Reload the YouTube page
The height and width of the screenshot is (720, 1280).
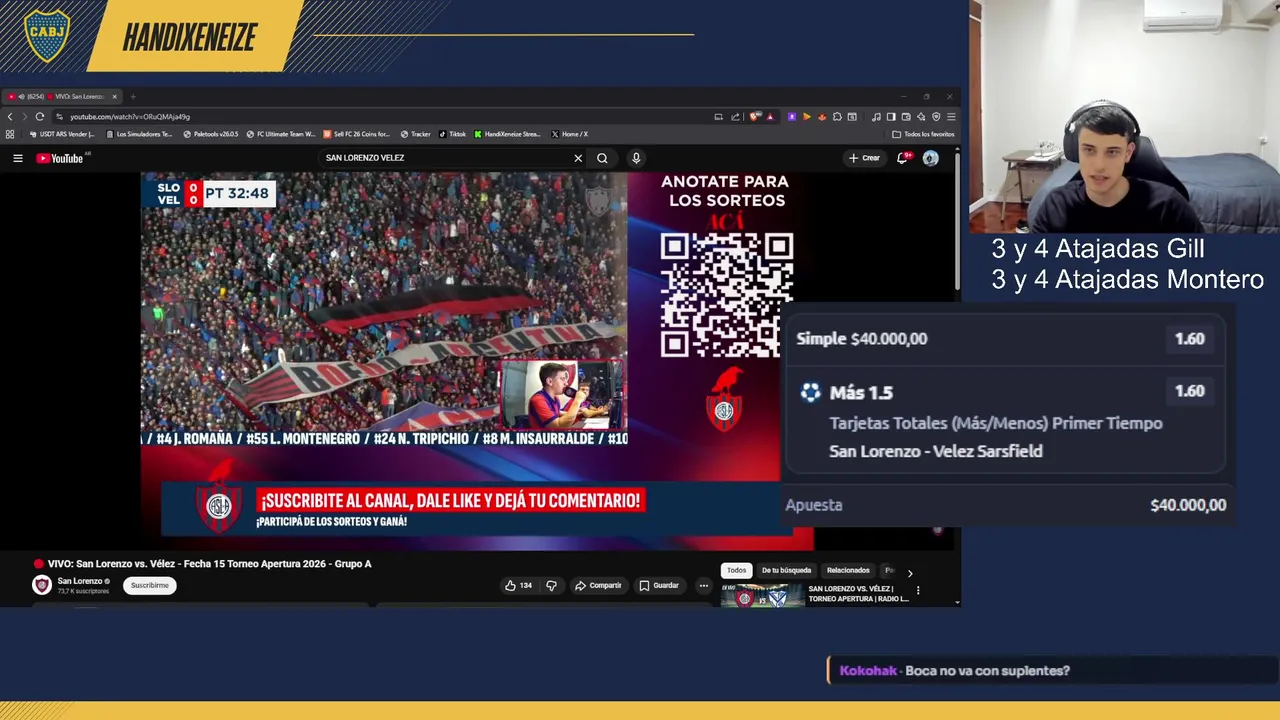40,117
